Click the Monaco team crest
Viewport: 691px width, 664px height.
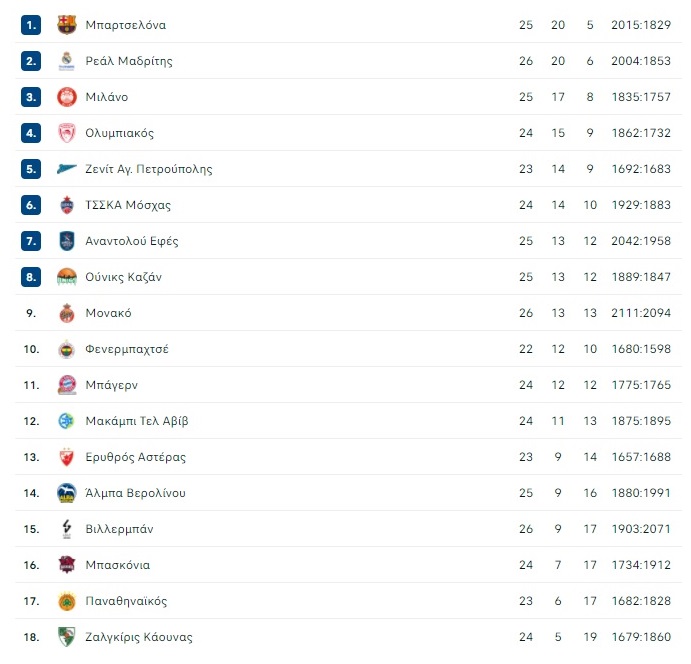67,313
